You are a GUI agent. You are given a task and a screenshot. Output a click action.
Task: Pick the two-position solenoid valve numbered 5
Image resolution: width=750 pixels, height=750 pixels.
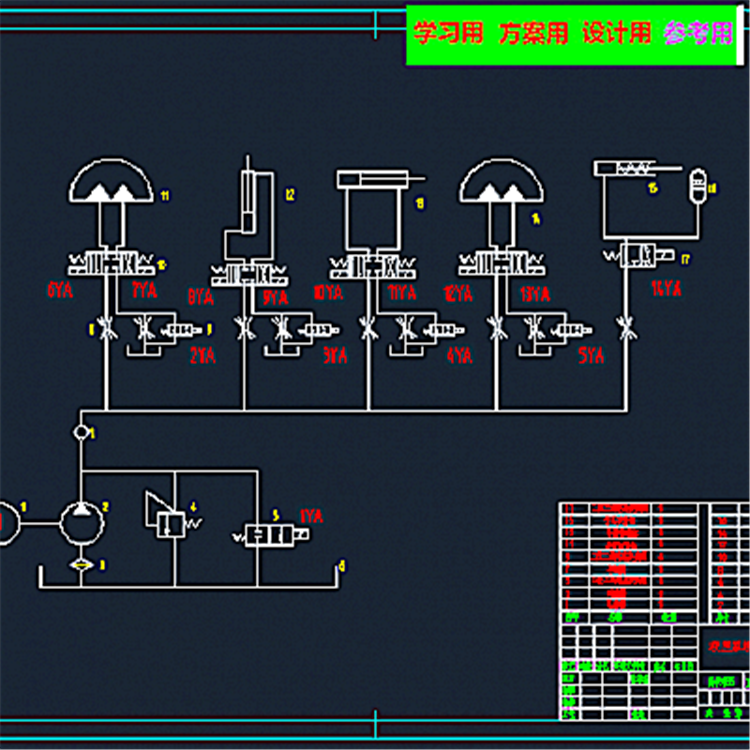tap(272, 535)
